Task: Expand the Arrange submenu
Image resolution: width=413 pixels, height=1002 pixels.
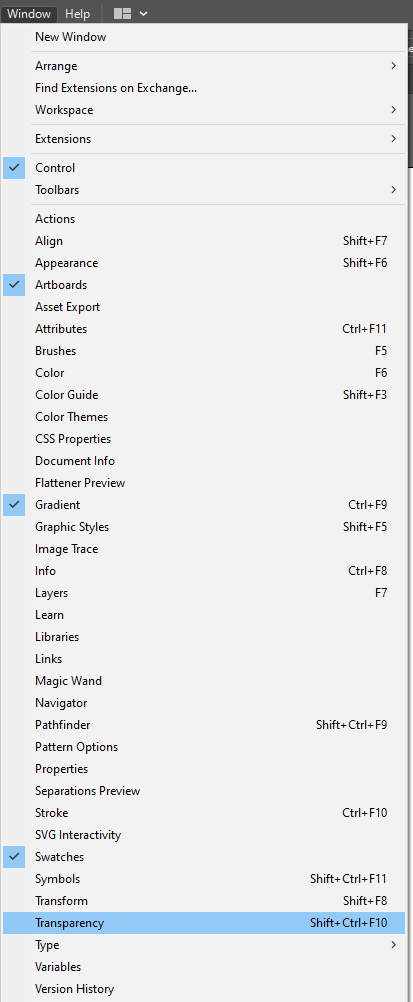Action: [x=393, y=66]
